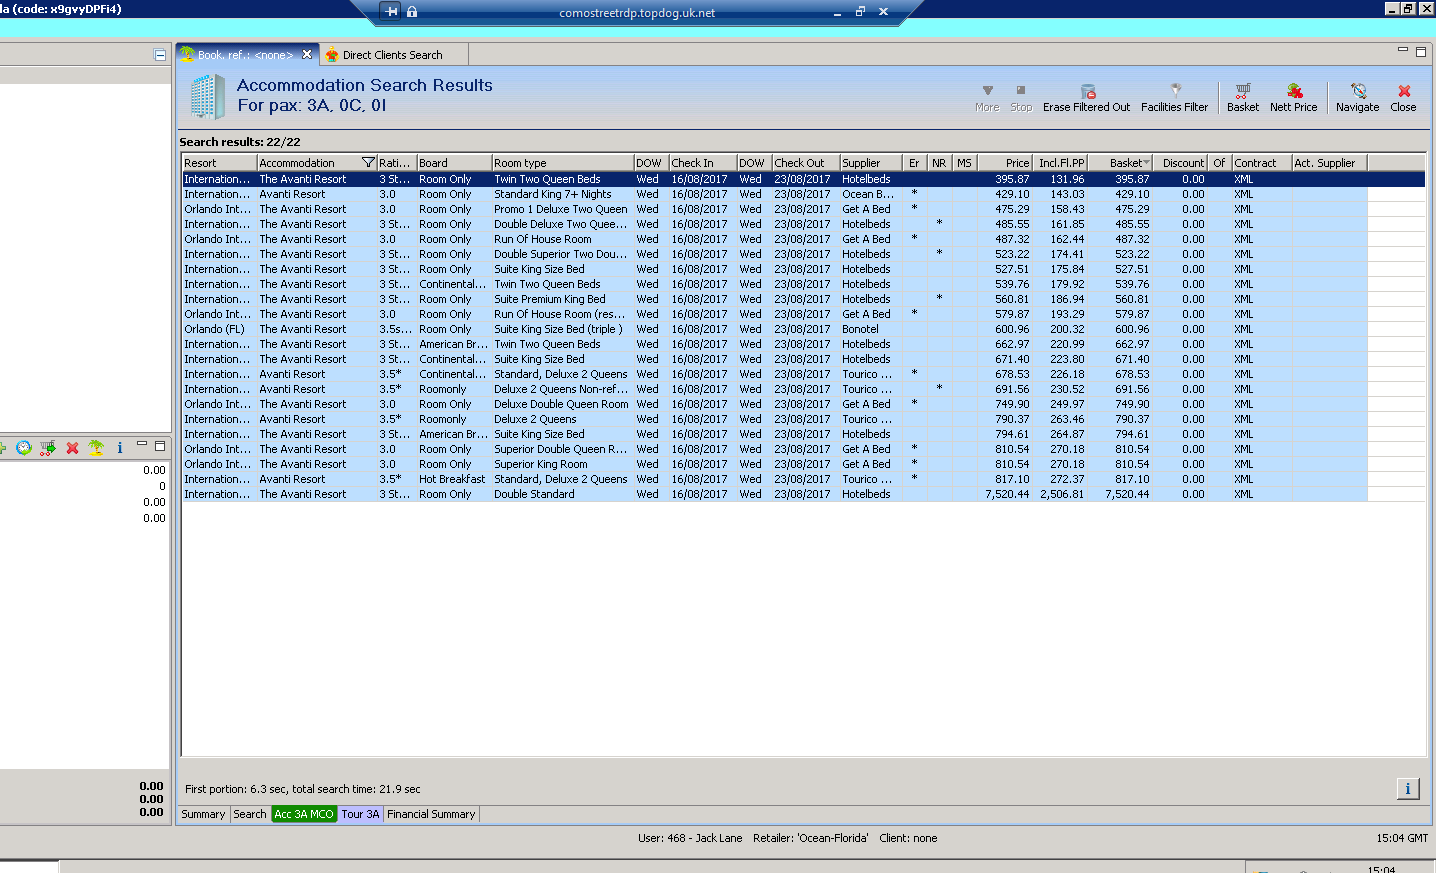Minimize the lower-left basket panel
The height and width of the screenshot is (873, 1436).
(142, 445)
